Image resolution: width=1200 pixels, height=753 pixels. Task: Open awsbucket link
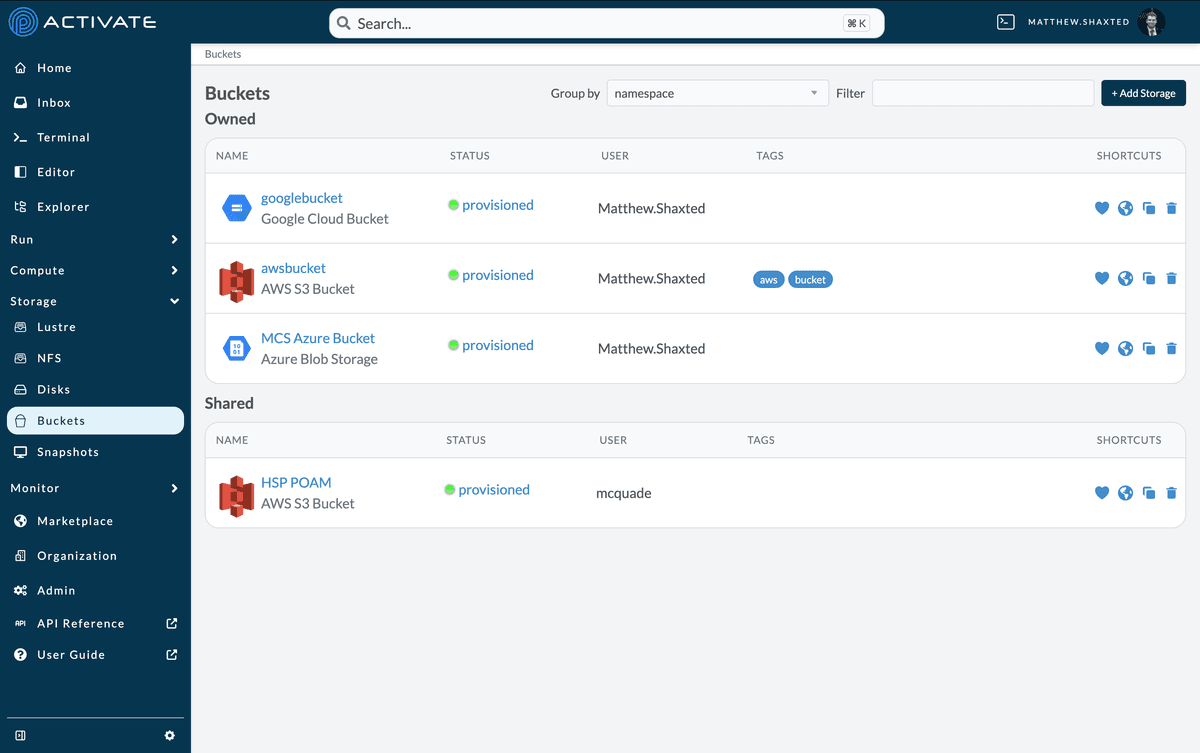tap(293, 268)
